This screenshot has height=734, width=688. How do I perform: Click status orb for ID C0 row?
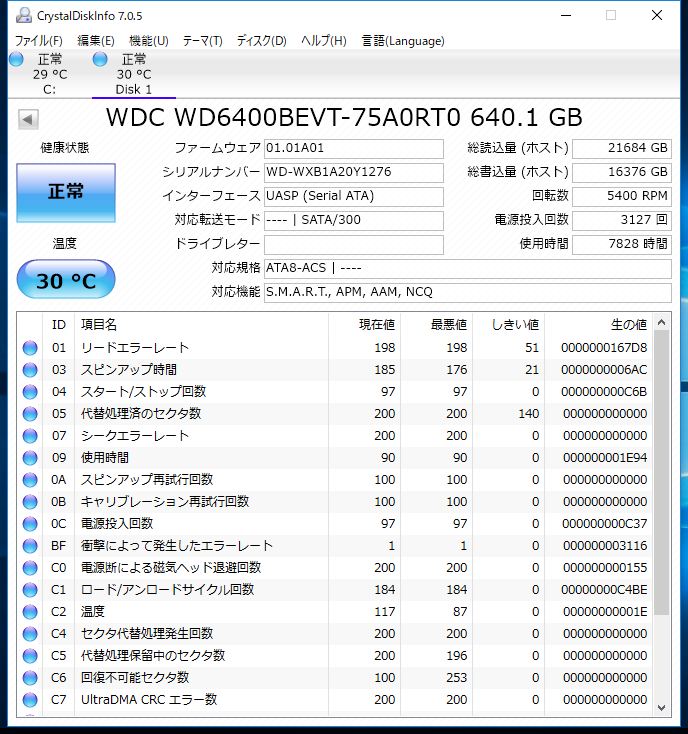point(30,568)
